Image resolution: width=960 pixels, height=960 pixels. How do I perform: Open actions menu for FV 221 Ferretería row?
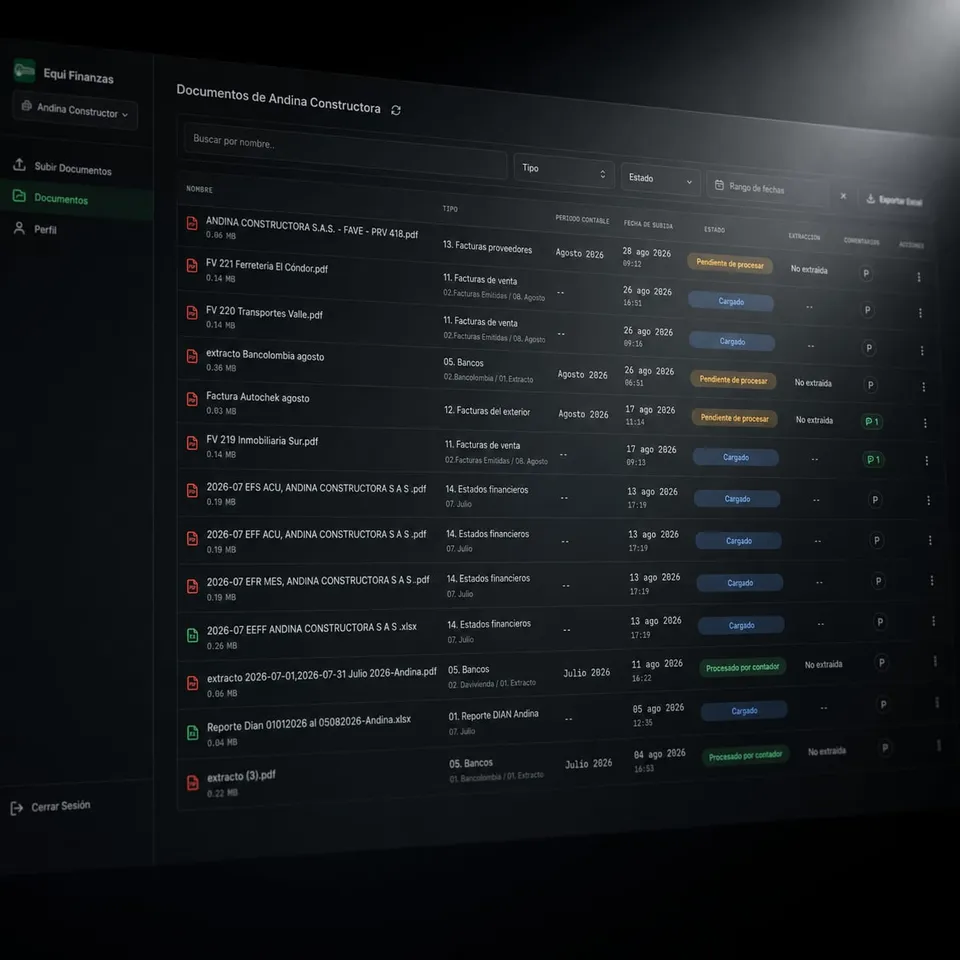coord(920,313)
